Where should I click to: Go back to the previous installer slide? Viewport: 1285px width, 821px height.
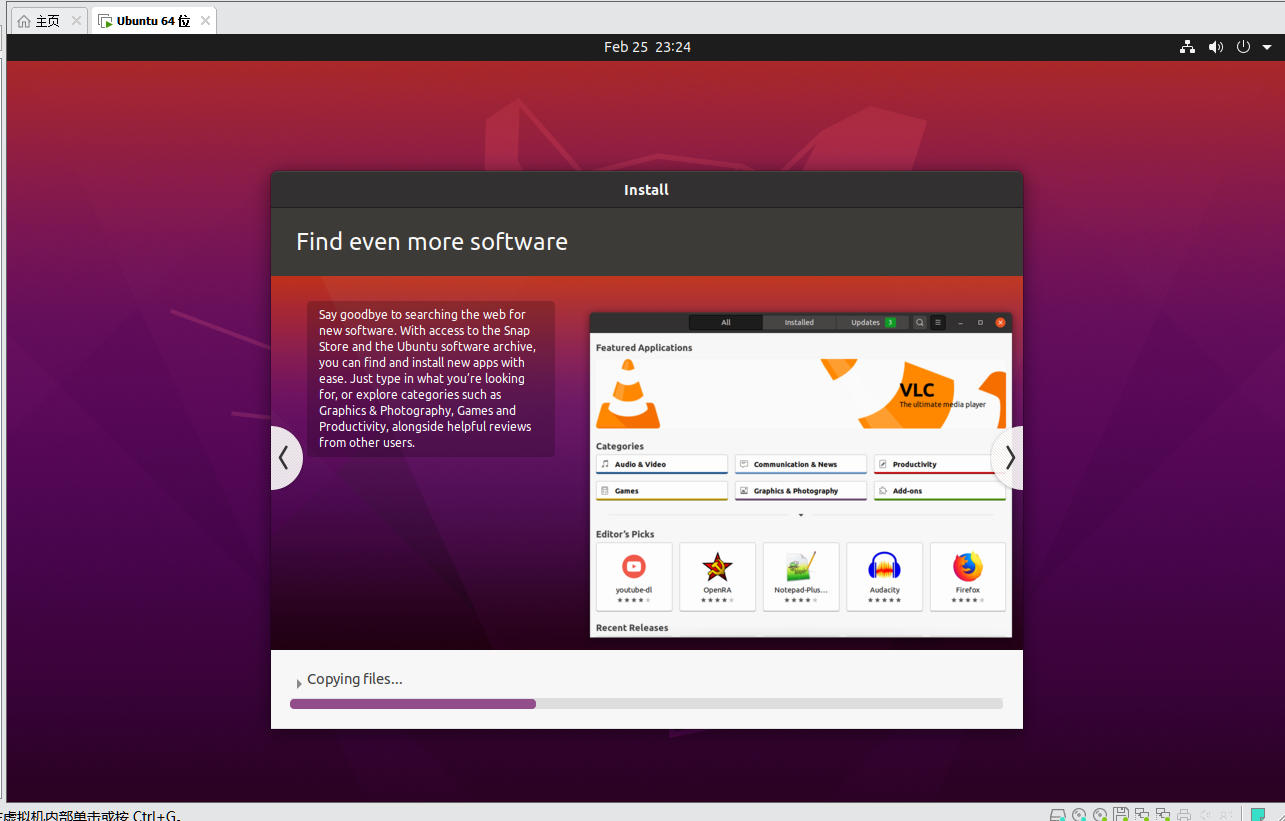[x=284, y=458]
